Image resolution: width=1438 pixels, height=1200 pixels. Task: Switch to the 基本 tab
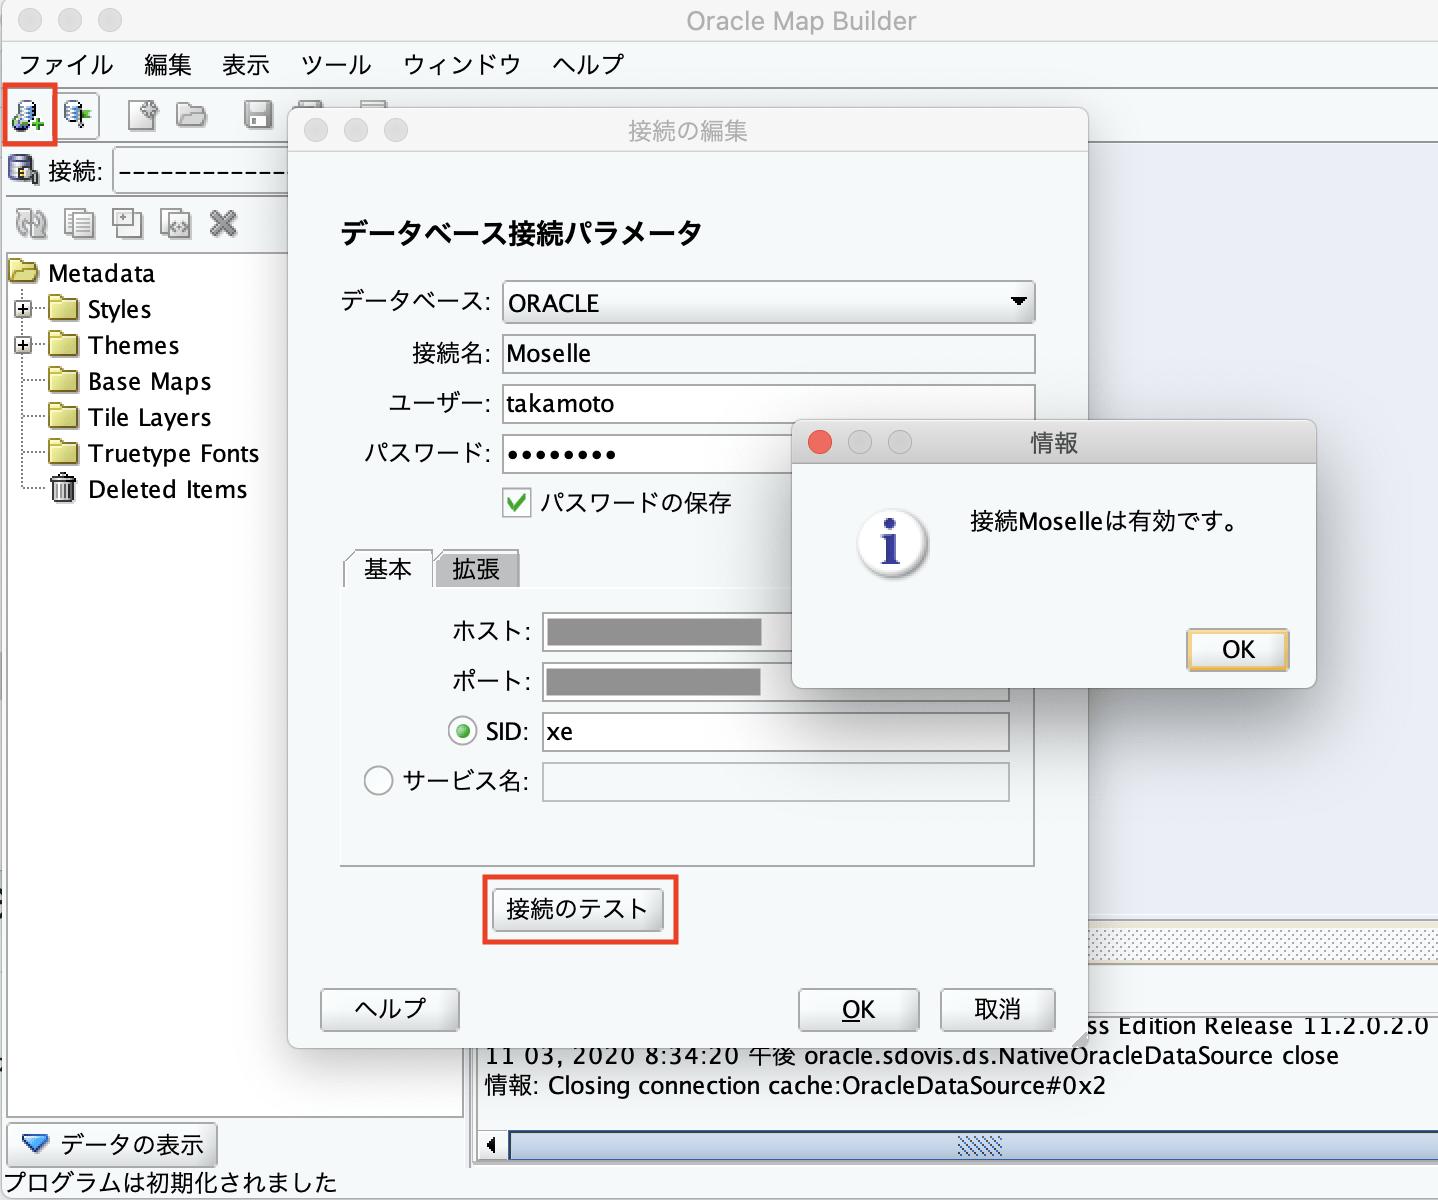point(388,569)
